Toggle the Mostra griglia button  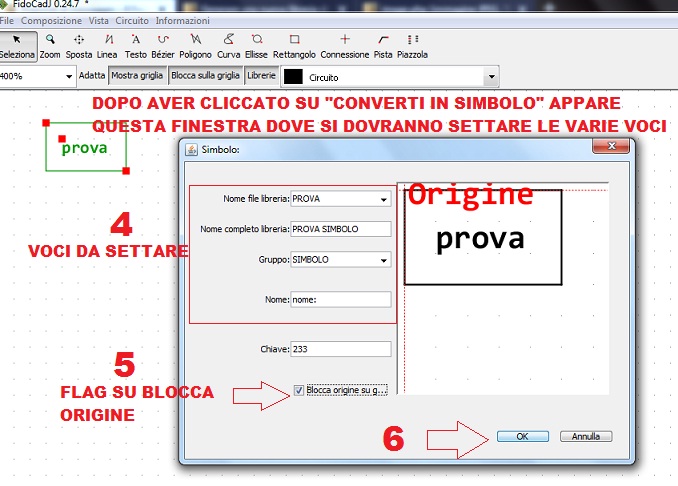click(x=137, y=75)
